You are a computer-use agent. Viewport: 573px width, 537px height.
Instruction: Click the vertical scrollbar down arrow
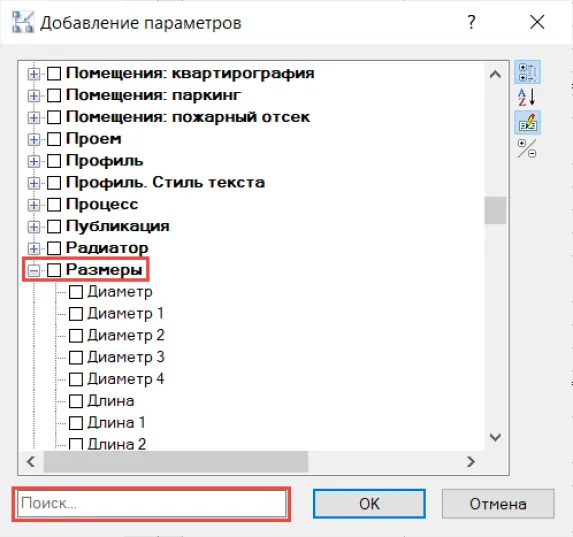pos(495,437)
